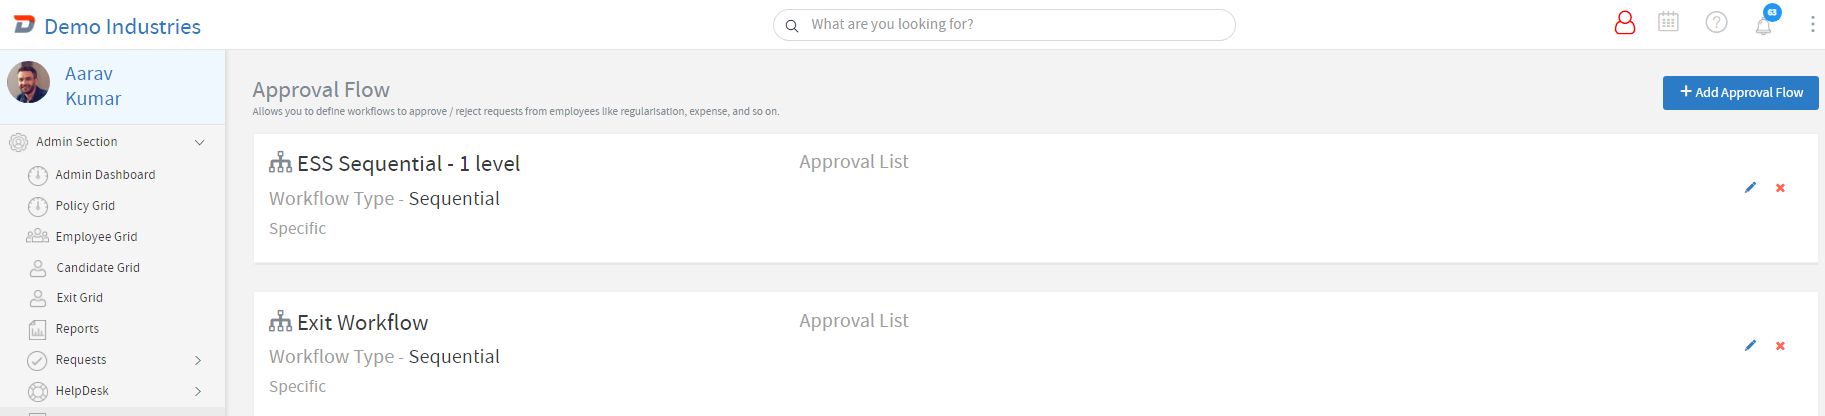The image size is (1825, 416).
Task: Open the help question mark icon
Action: (1716, 22)
